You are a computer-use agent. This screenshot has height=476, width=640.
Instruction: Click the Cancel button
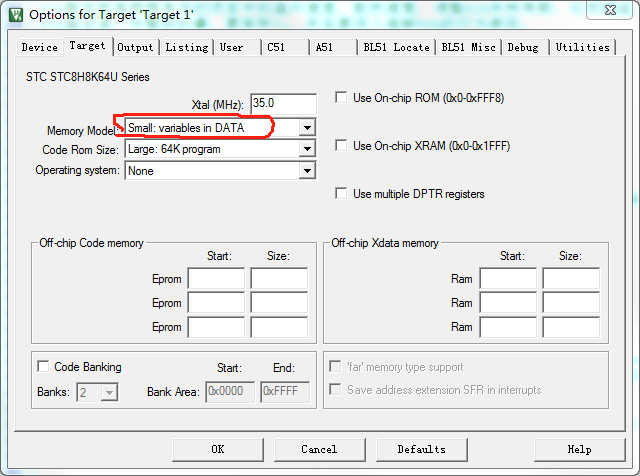(x=320, y=449)
